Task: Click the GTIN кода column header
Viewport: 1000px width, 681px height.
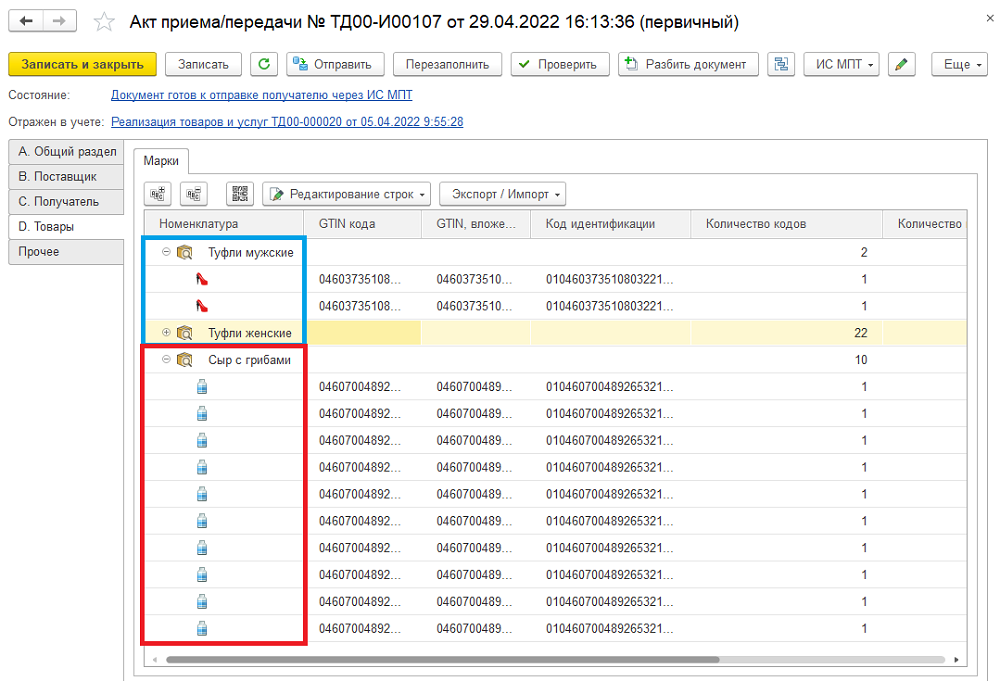Action: click(x=362, y=224)
